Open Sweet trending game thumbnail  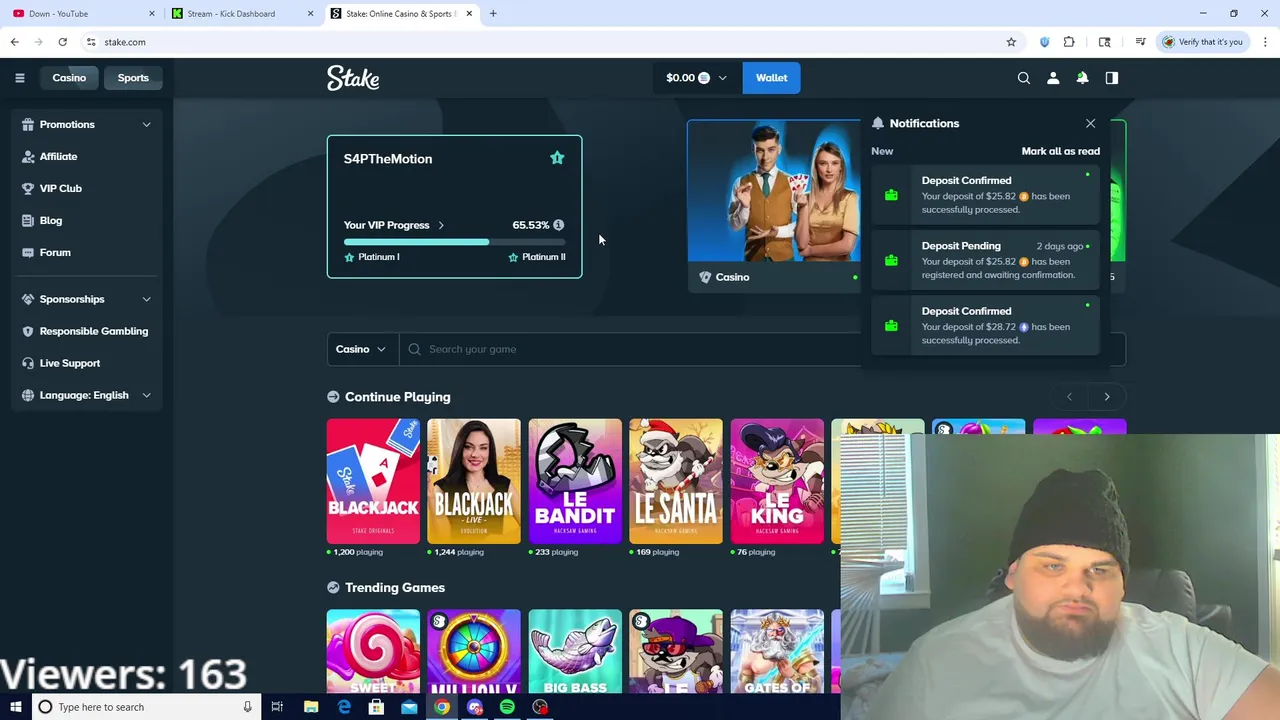373,652
